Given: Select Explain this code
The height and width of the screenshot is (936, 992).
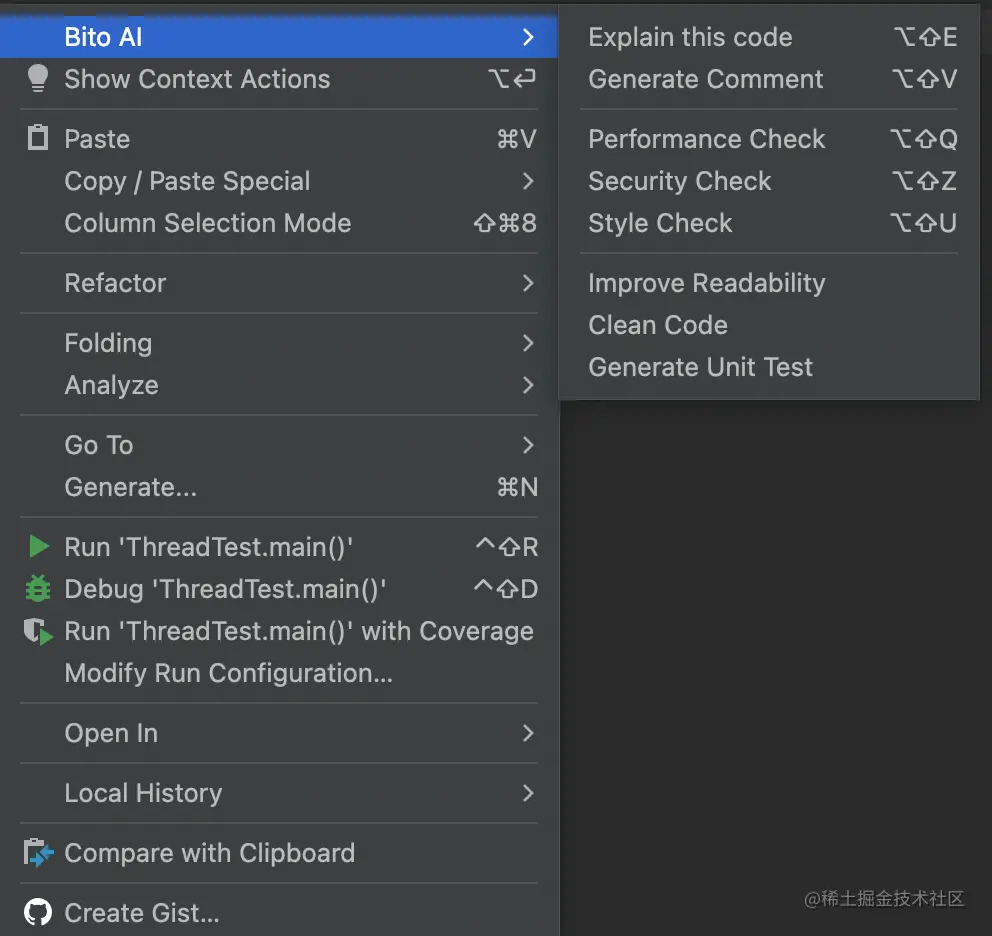Looking at the screenshot, I should click(690, 37).
